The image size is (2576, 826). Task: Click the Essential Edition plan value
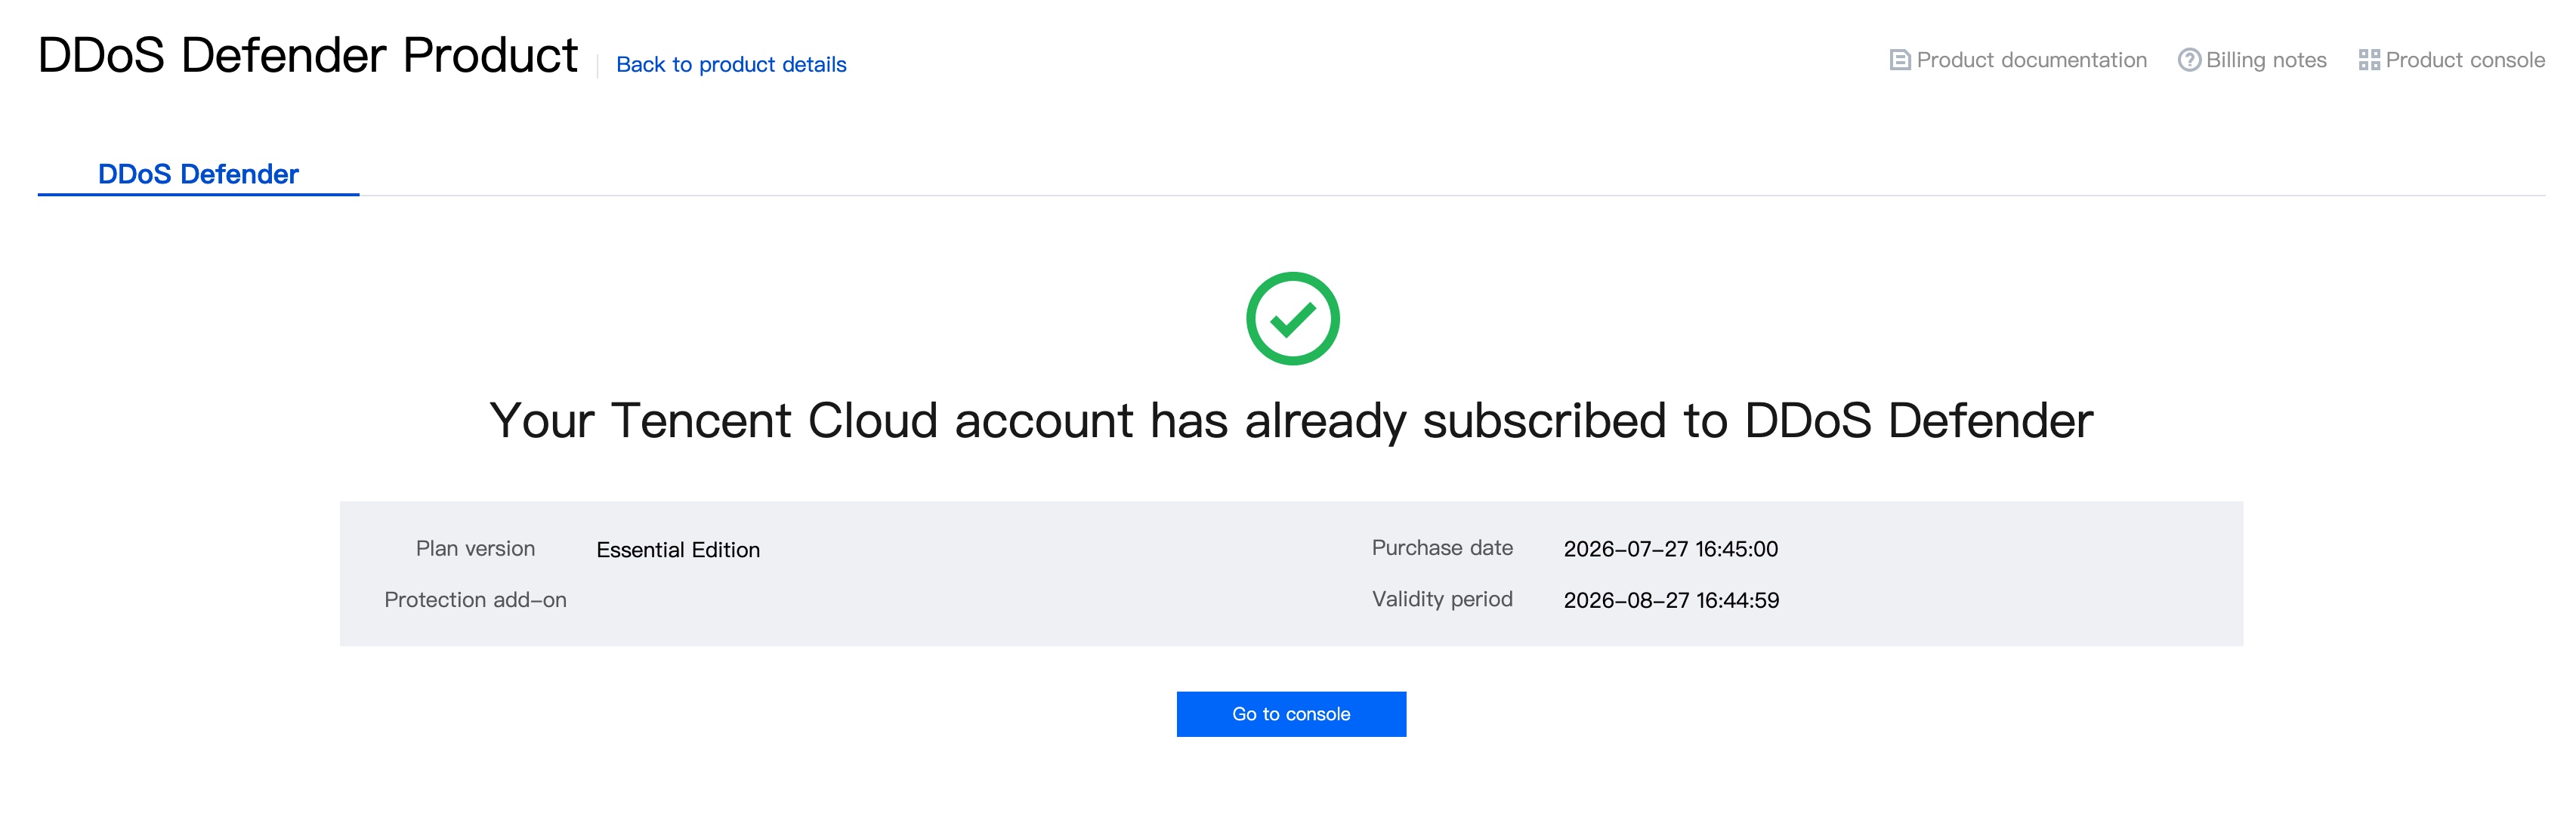pyautogui.click(x=678, y=550)
